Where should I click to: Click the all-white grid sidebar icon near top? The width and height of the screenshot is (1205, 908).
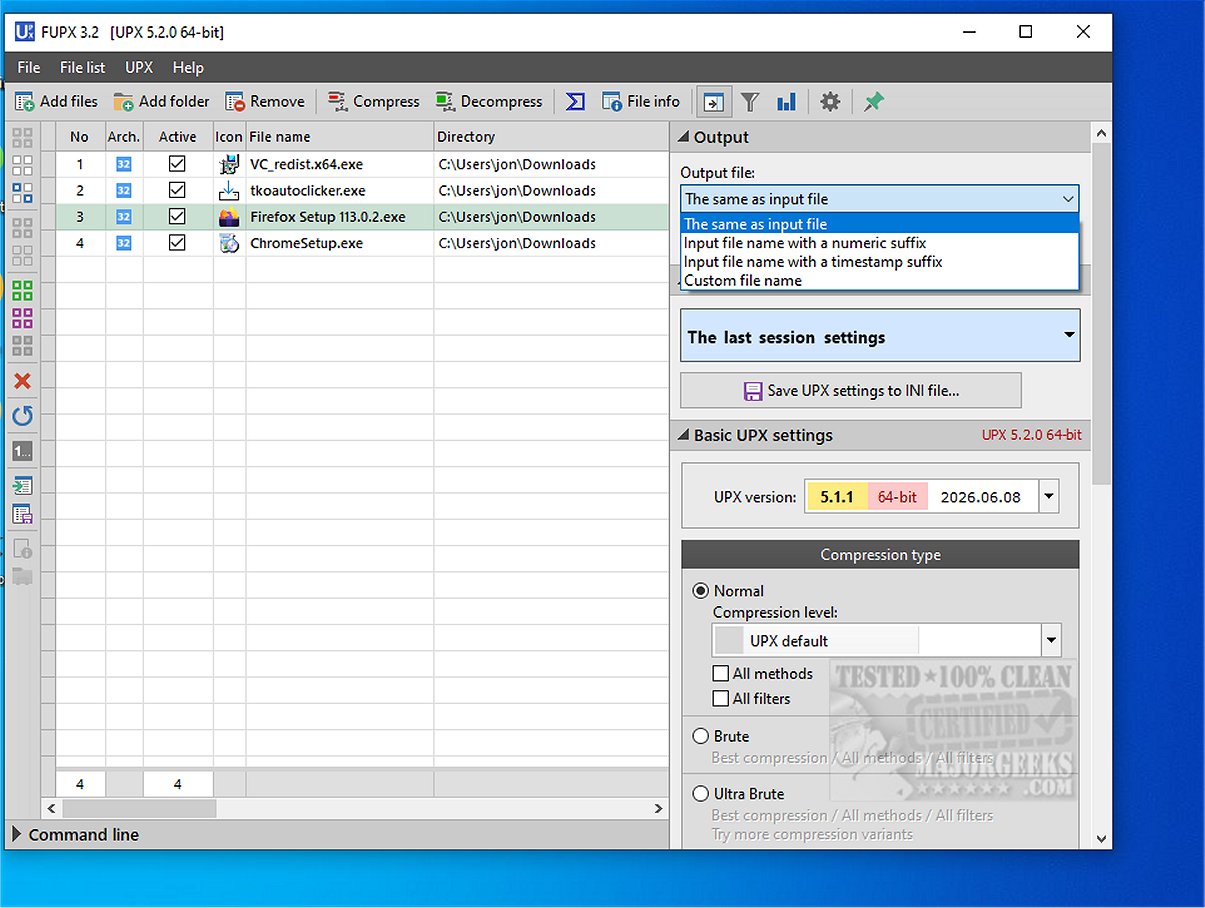pos(22,165)
